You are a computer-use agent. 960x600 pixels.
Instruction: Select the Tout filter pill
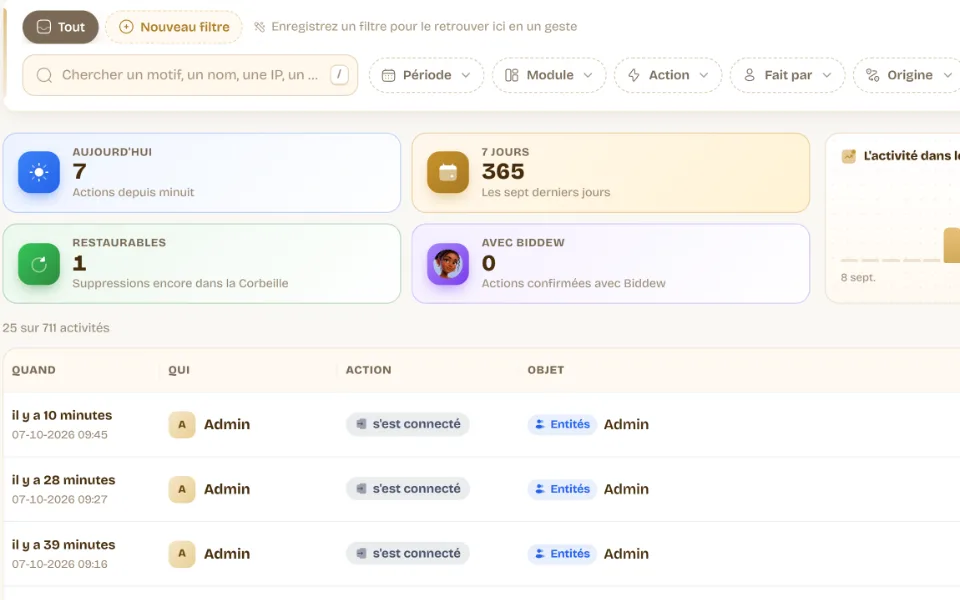click(x=60, y=27)
